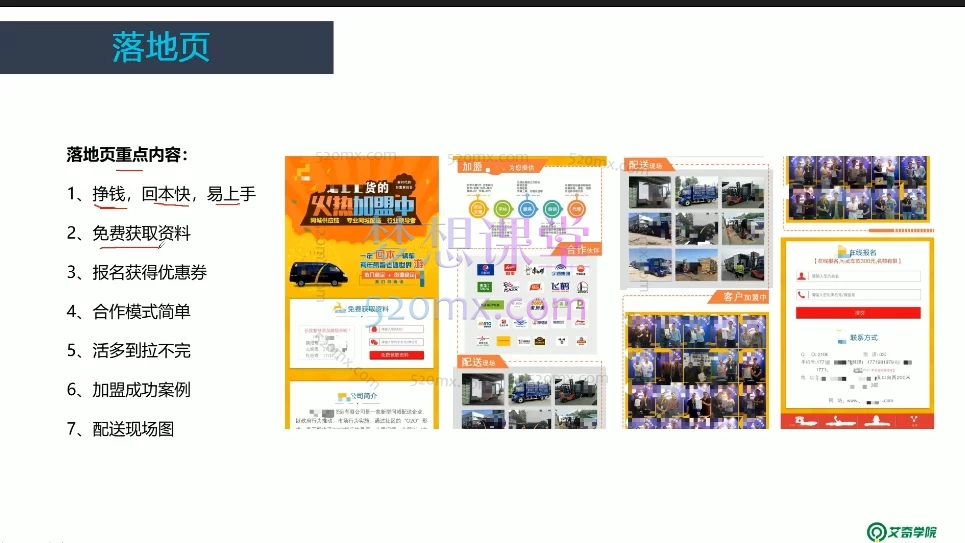Select the 落地页 title header

tap(160, 47)
